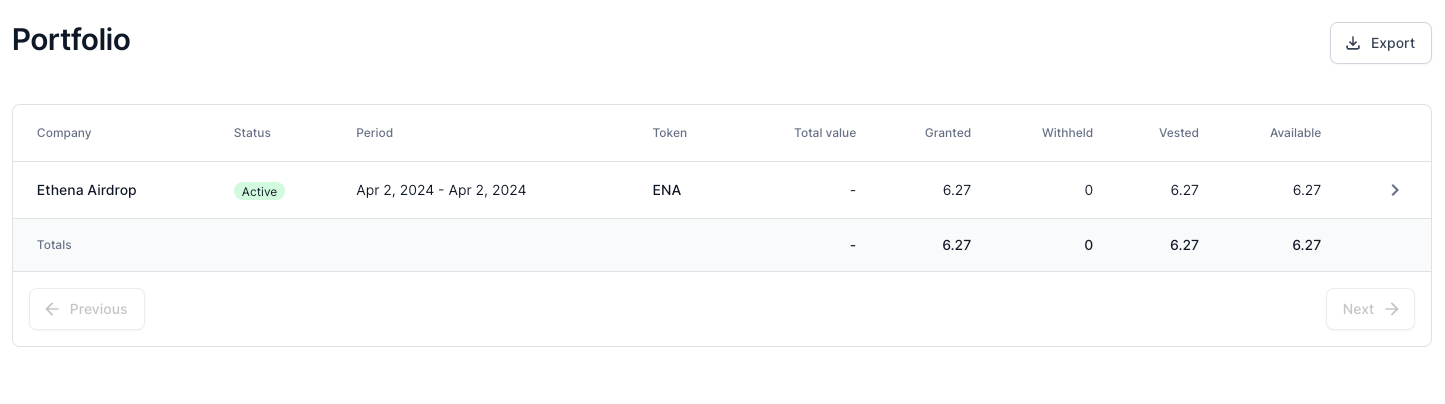
Task: Select the Company column header
Action: pos(64,133)
